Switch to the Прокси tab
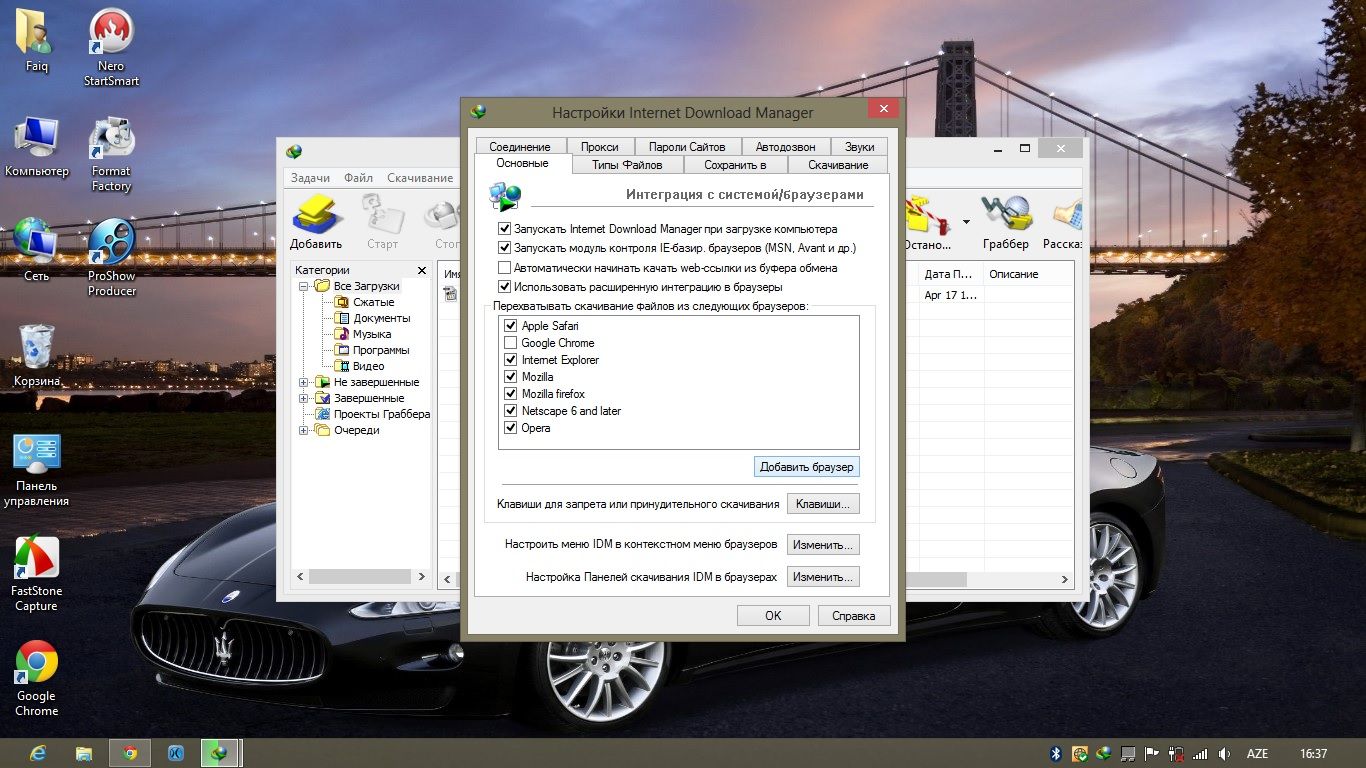Screen dimensions: 1366x768 pyautogui.click(x=599, y=146)
